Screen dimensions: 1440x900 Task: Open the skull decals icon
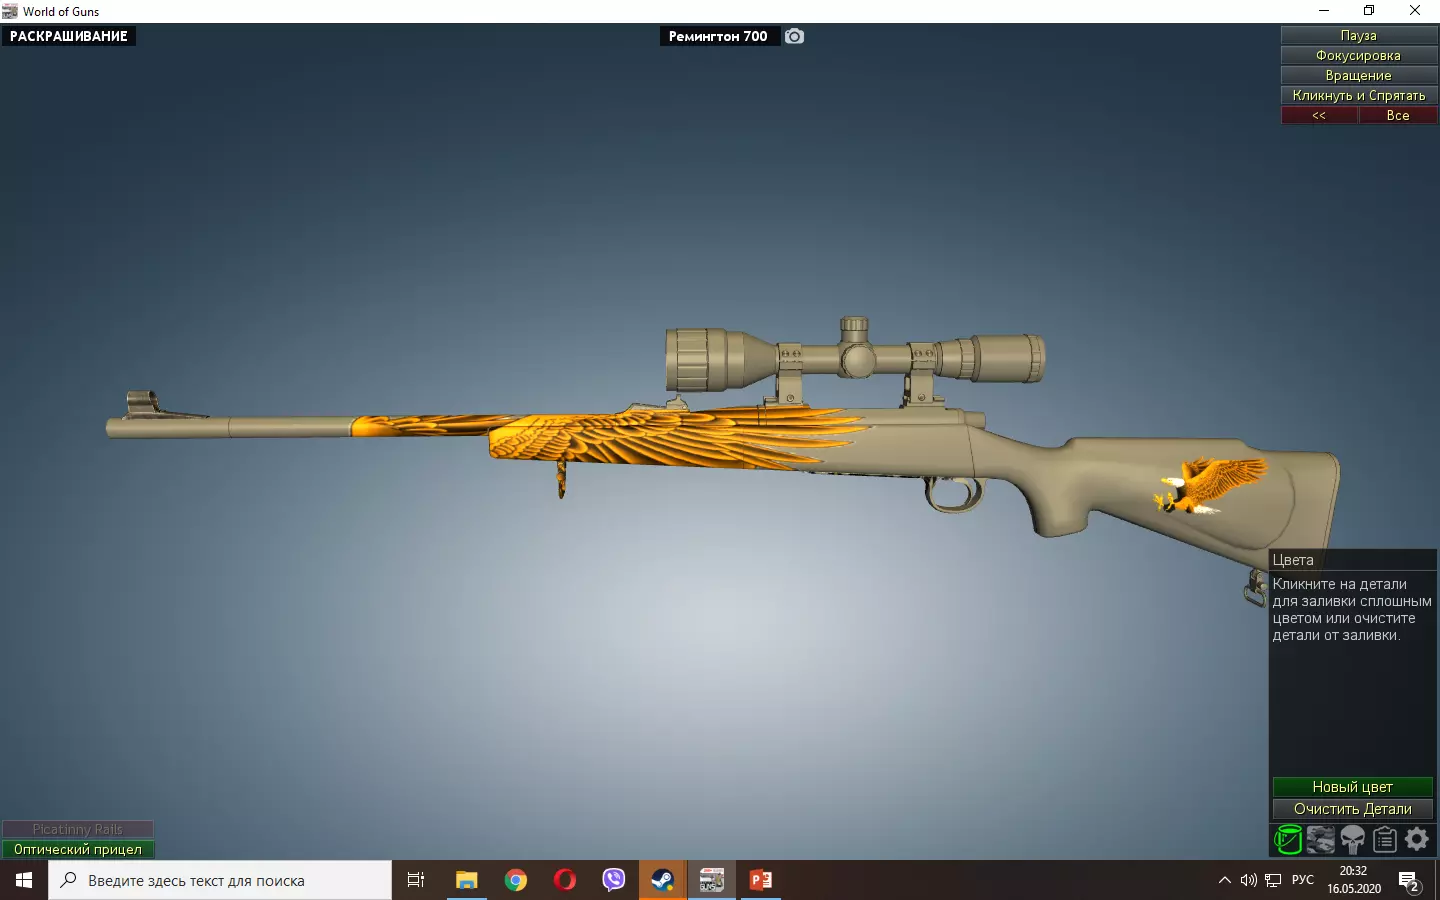tap(1352, 839)
